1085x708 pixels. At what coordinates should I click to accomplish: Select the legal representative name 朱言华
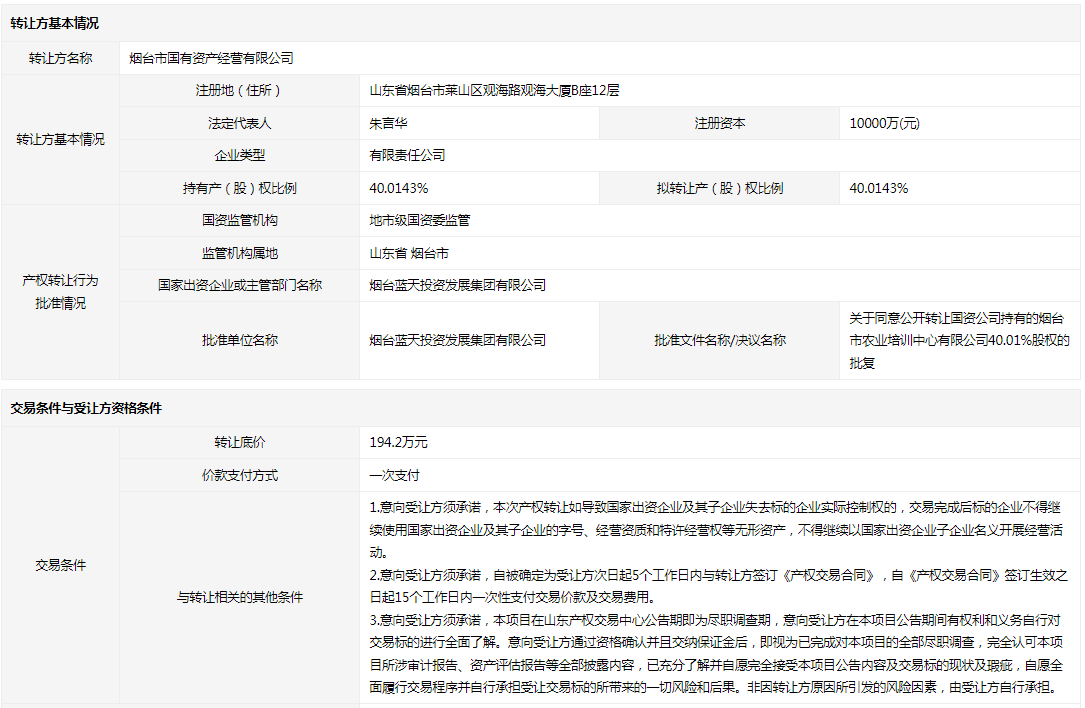tap(389, 123)
